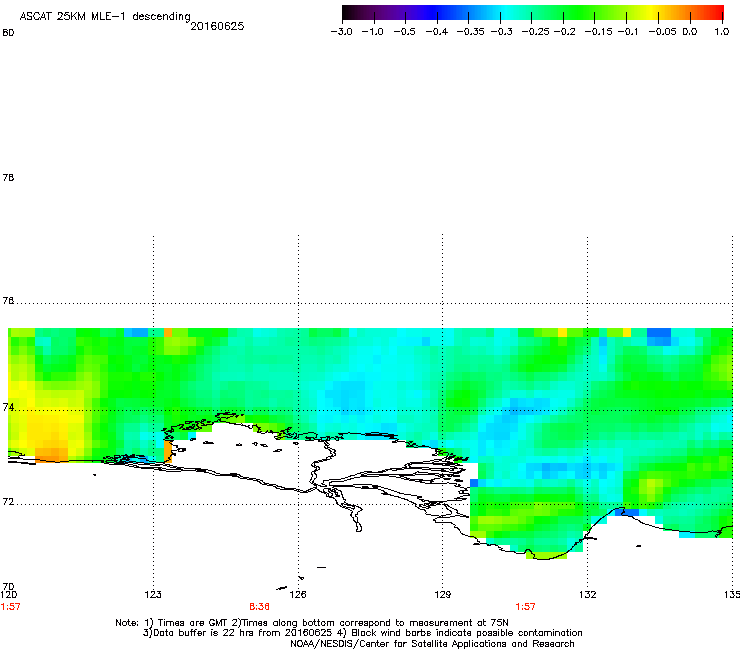This screenshot has width=740, height=650.
Task: Click the -3.0 color scale label
Action: tap(342, 32)
